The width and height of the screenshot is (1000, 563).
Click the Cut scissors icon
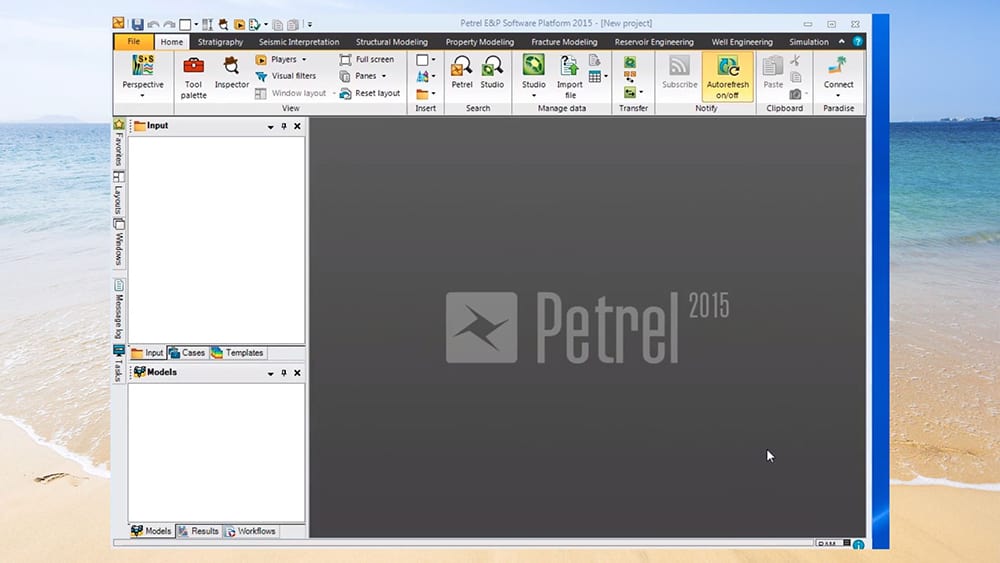click(x=795, y=61)
